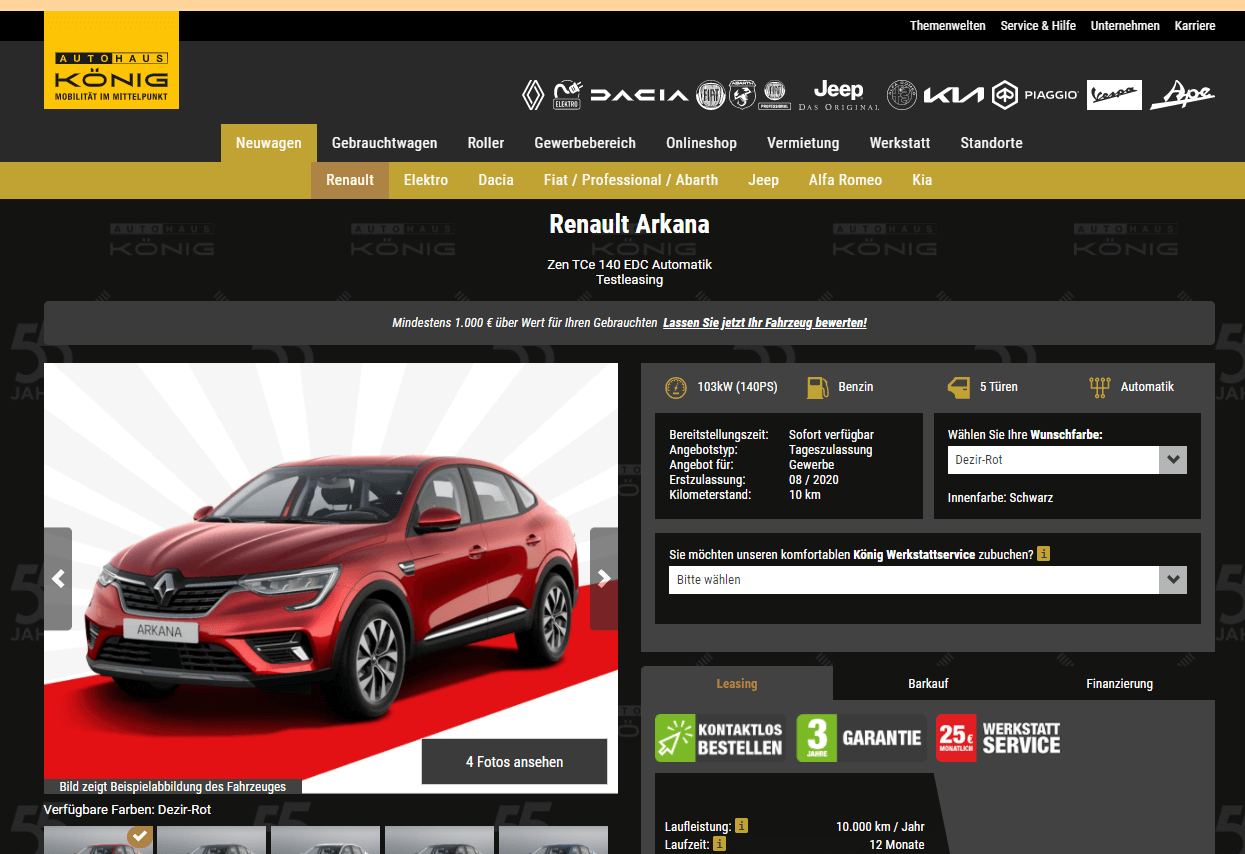Show previous car photo with left arrow

tap(58, 579)
